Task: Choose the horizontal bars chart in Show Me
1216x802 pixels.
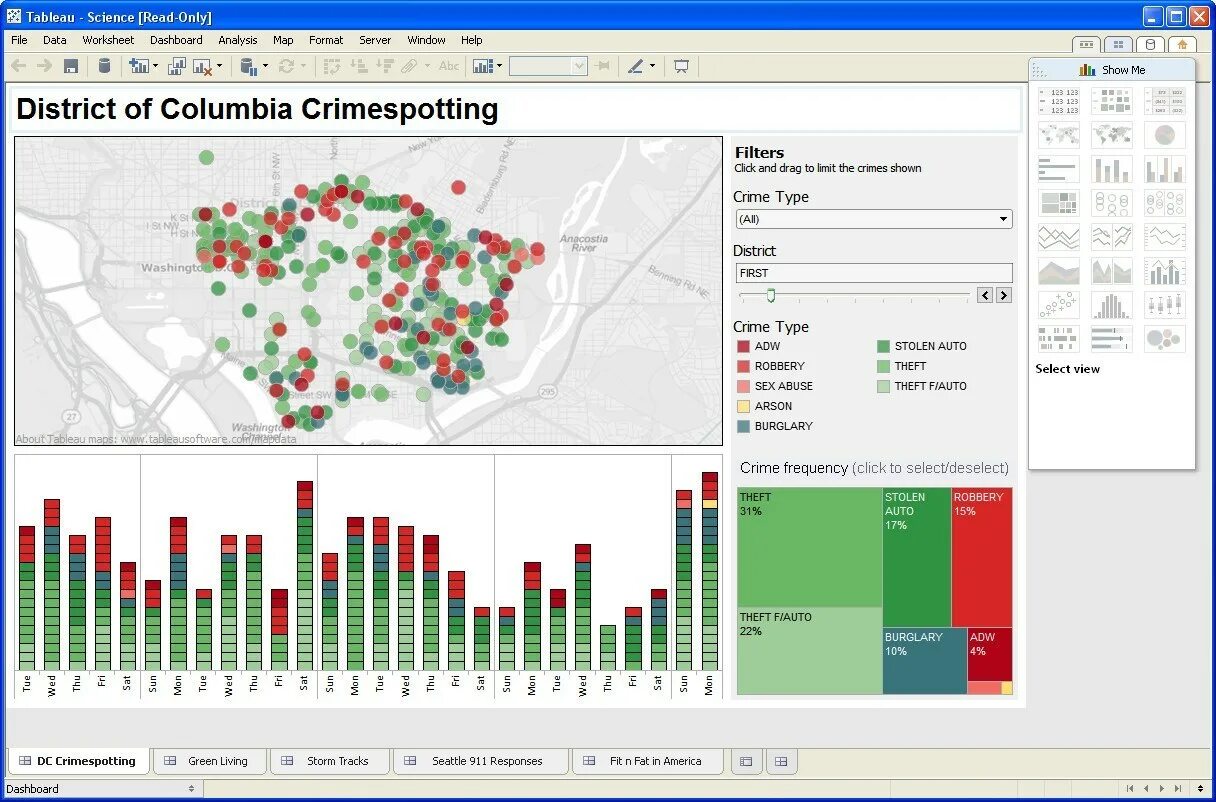Action: click(x=1059, y=168)
